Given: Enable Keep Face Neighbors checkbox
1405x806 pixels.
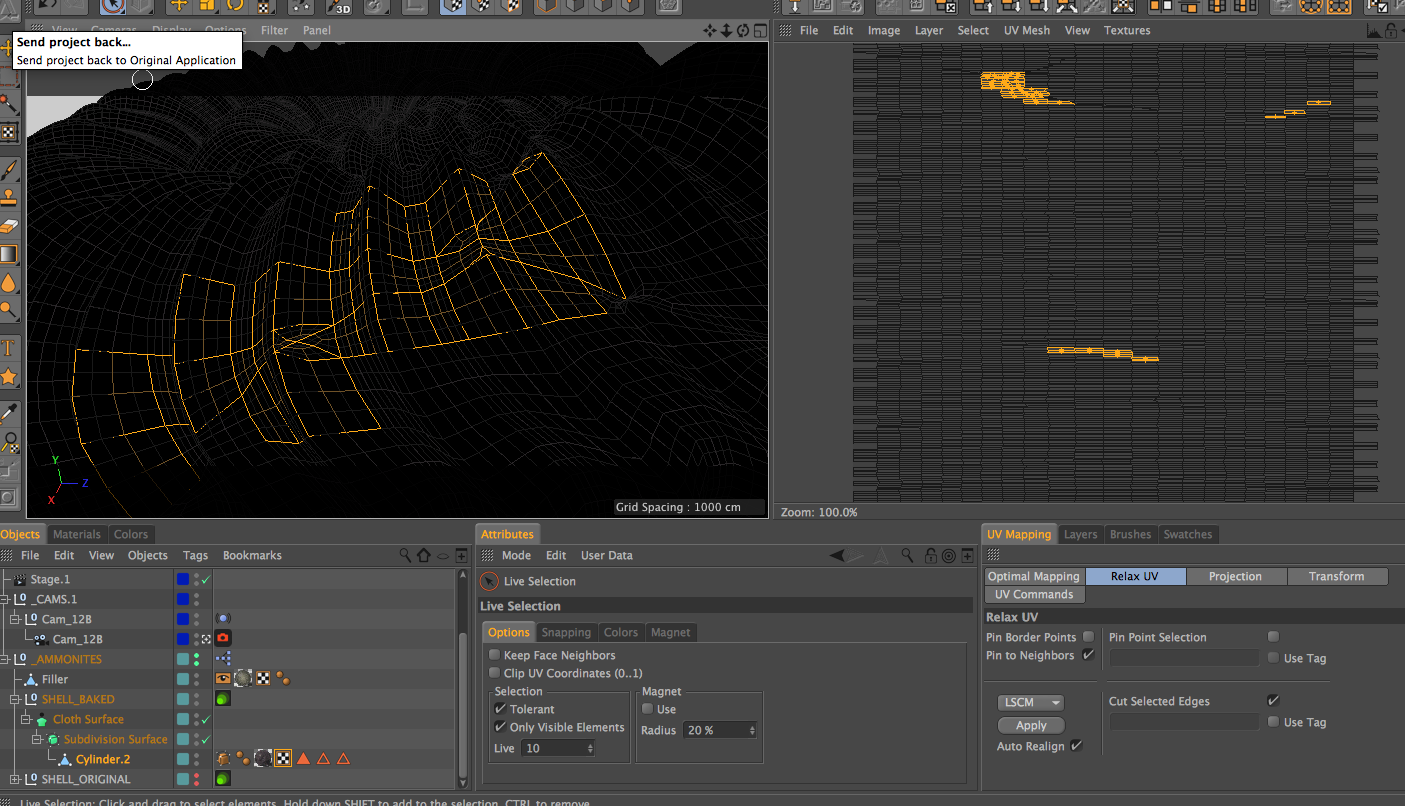Looking at the screenshot, I should coord(494,655).
